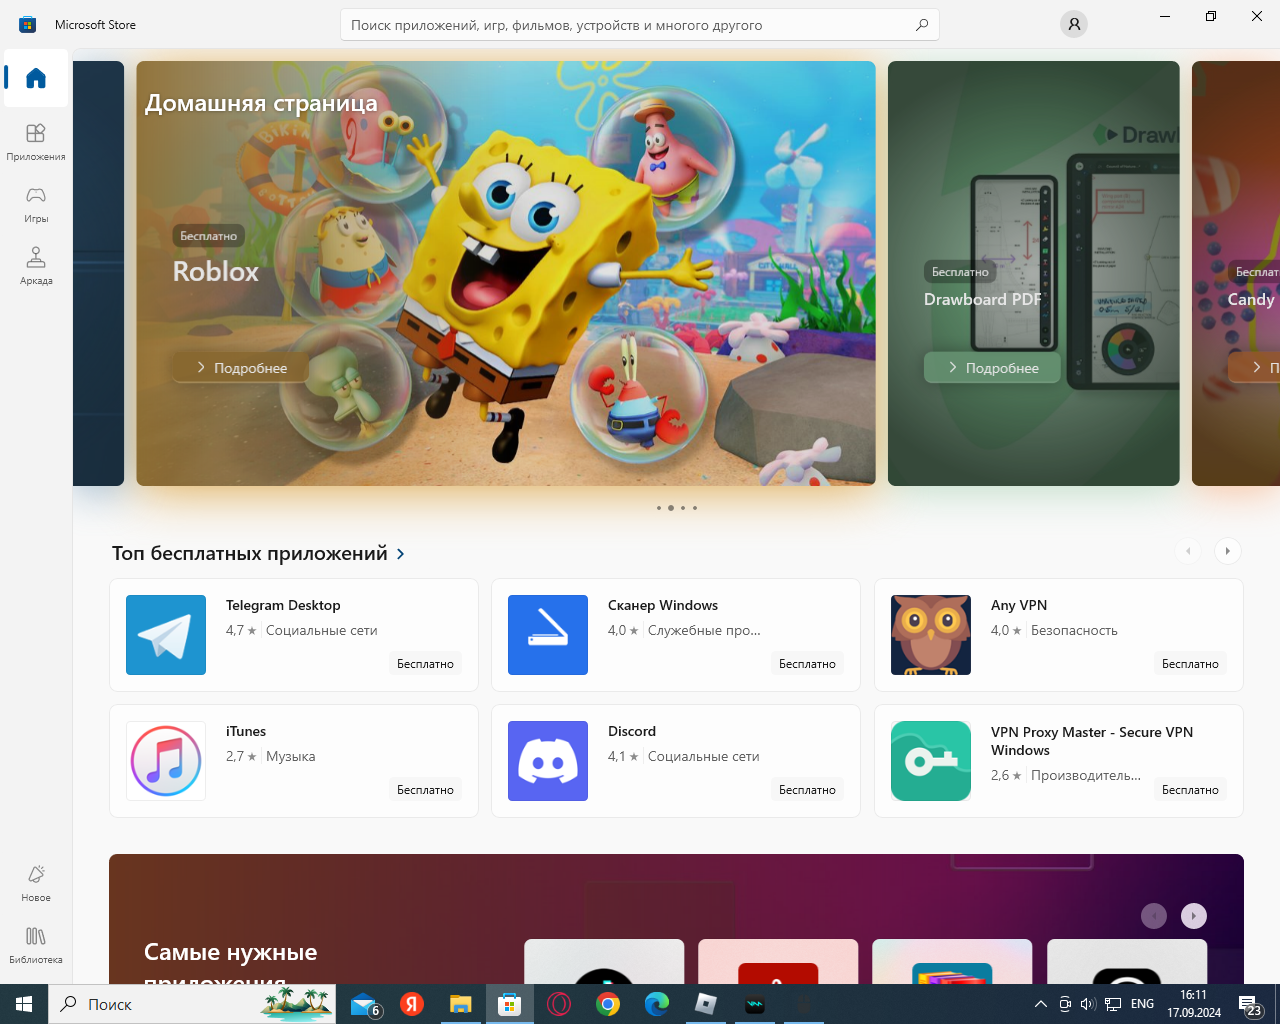Screen dimensions: 1280x1024
Task: Open File Explorer from taskbar
Action: tap(461, 1004)
